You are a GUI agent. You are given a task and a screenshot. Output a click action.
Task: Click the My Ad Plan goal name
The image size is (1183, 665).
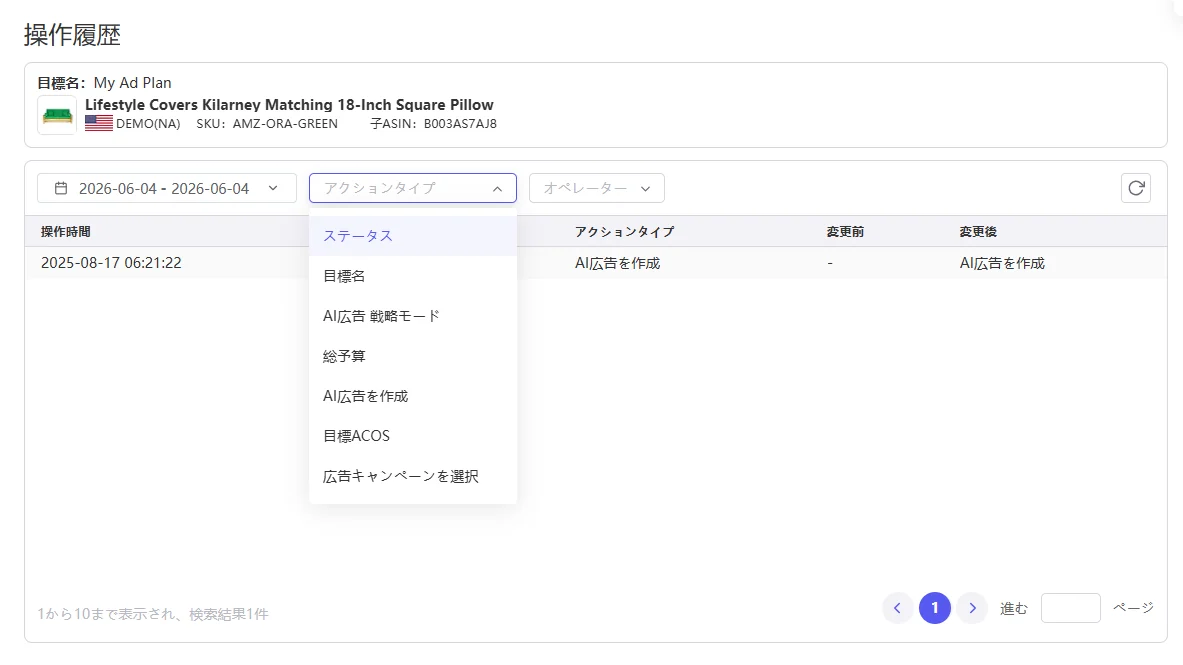click(x=132, y=83)
